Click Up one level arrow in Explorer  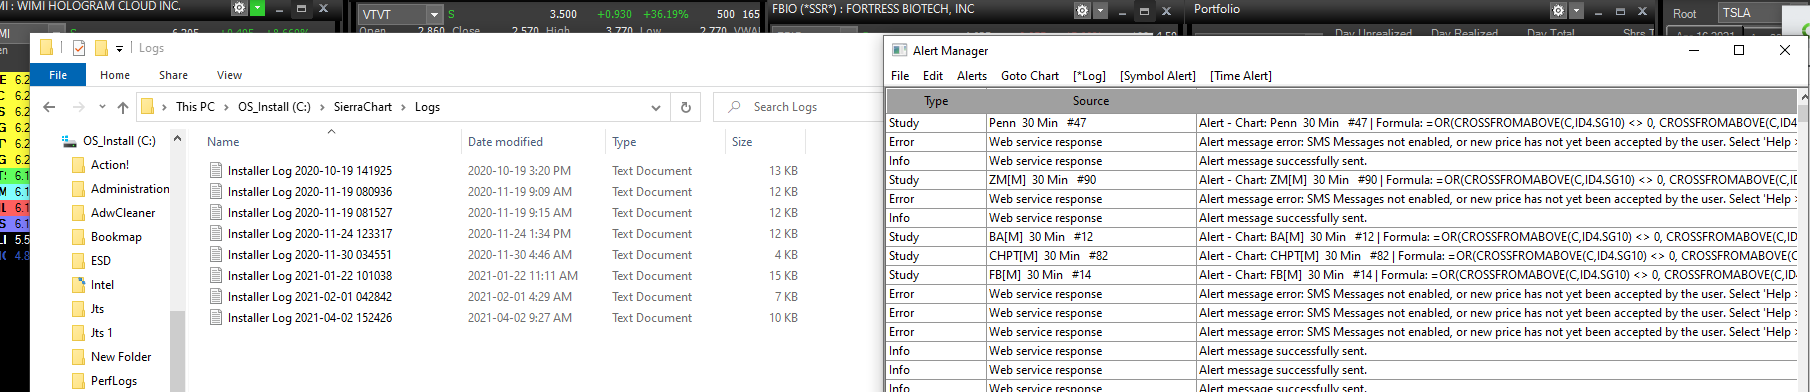[x=123, y=107]
